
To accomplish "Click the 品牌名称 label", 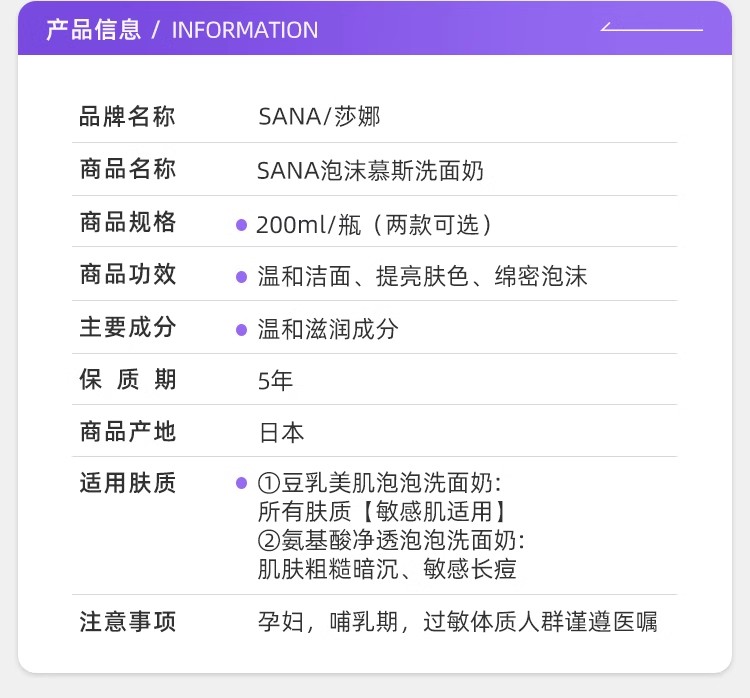I will coord(127,117).
